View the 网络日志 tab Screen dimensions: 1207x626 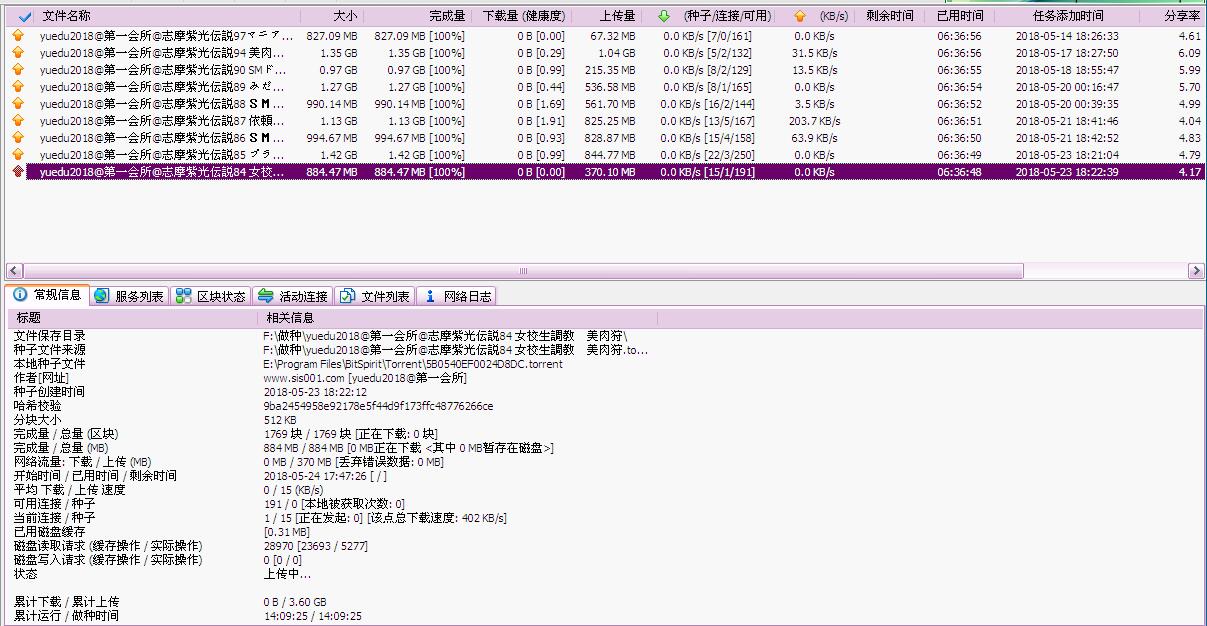point(456,296)
